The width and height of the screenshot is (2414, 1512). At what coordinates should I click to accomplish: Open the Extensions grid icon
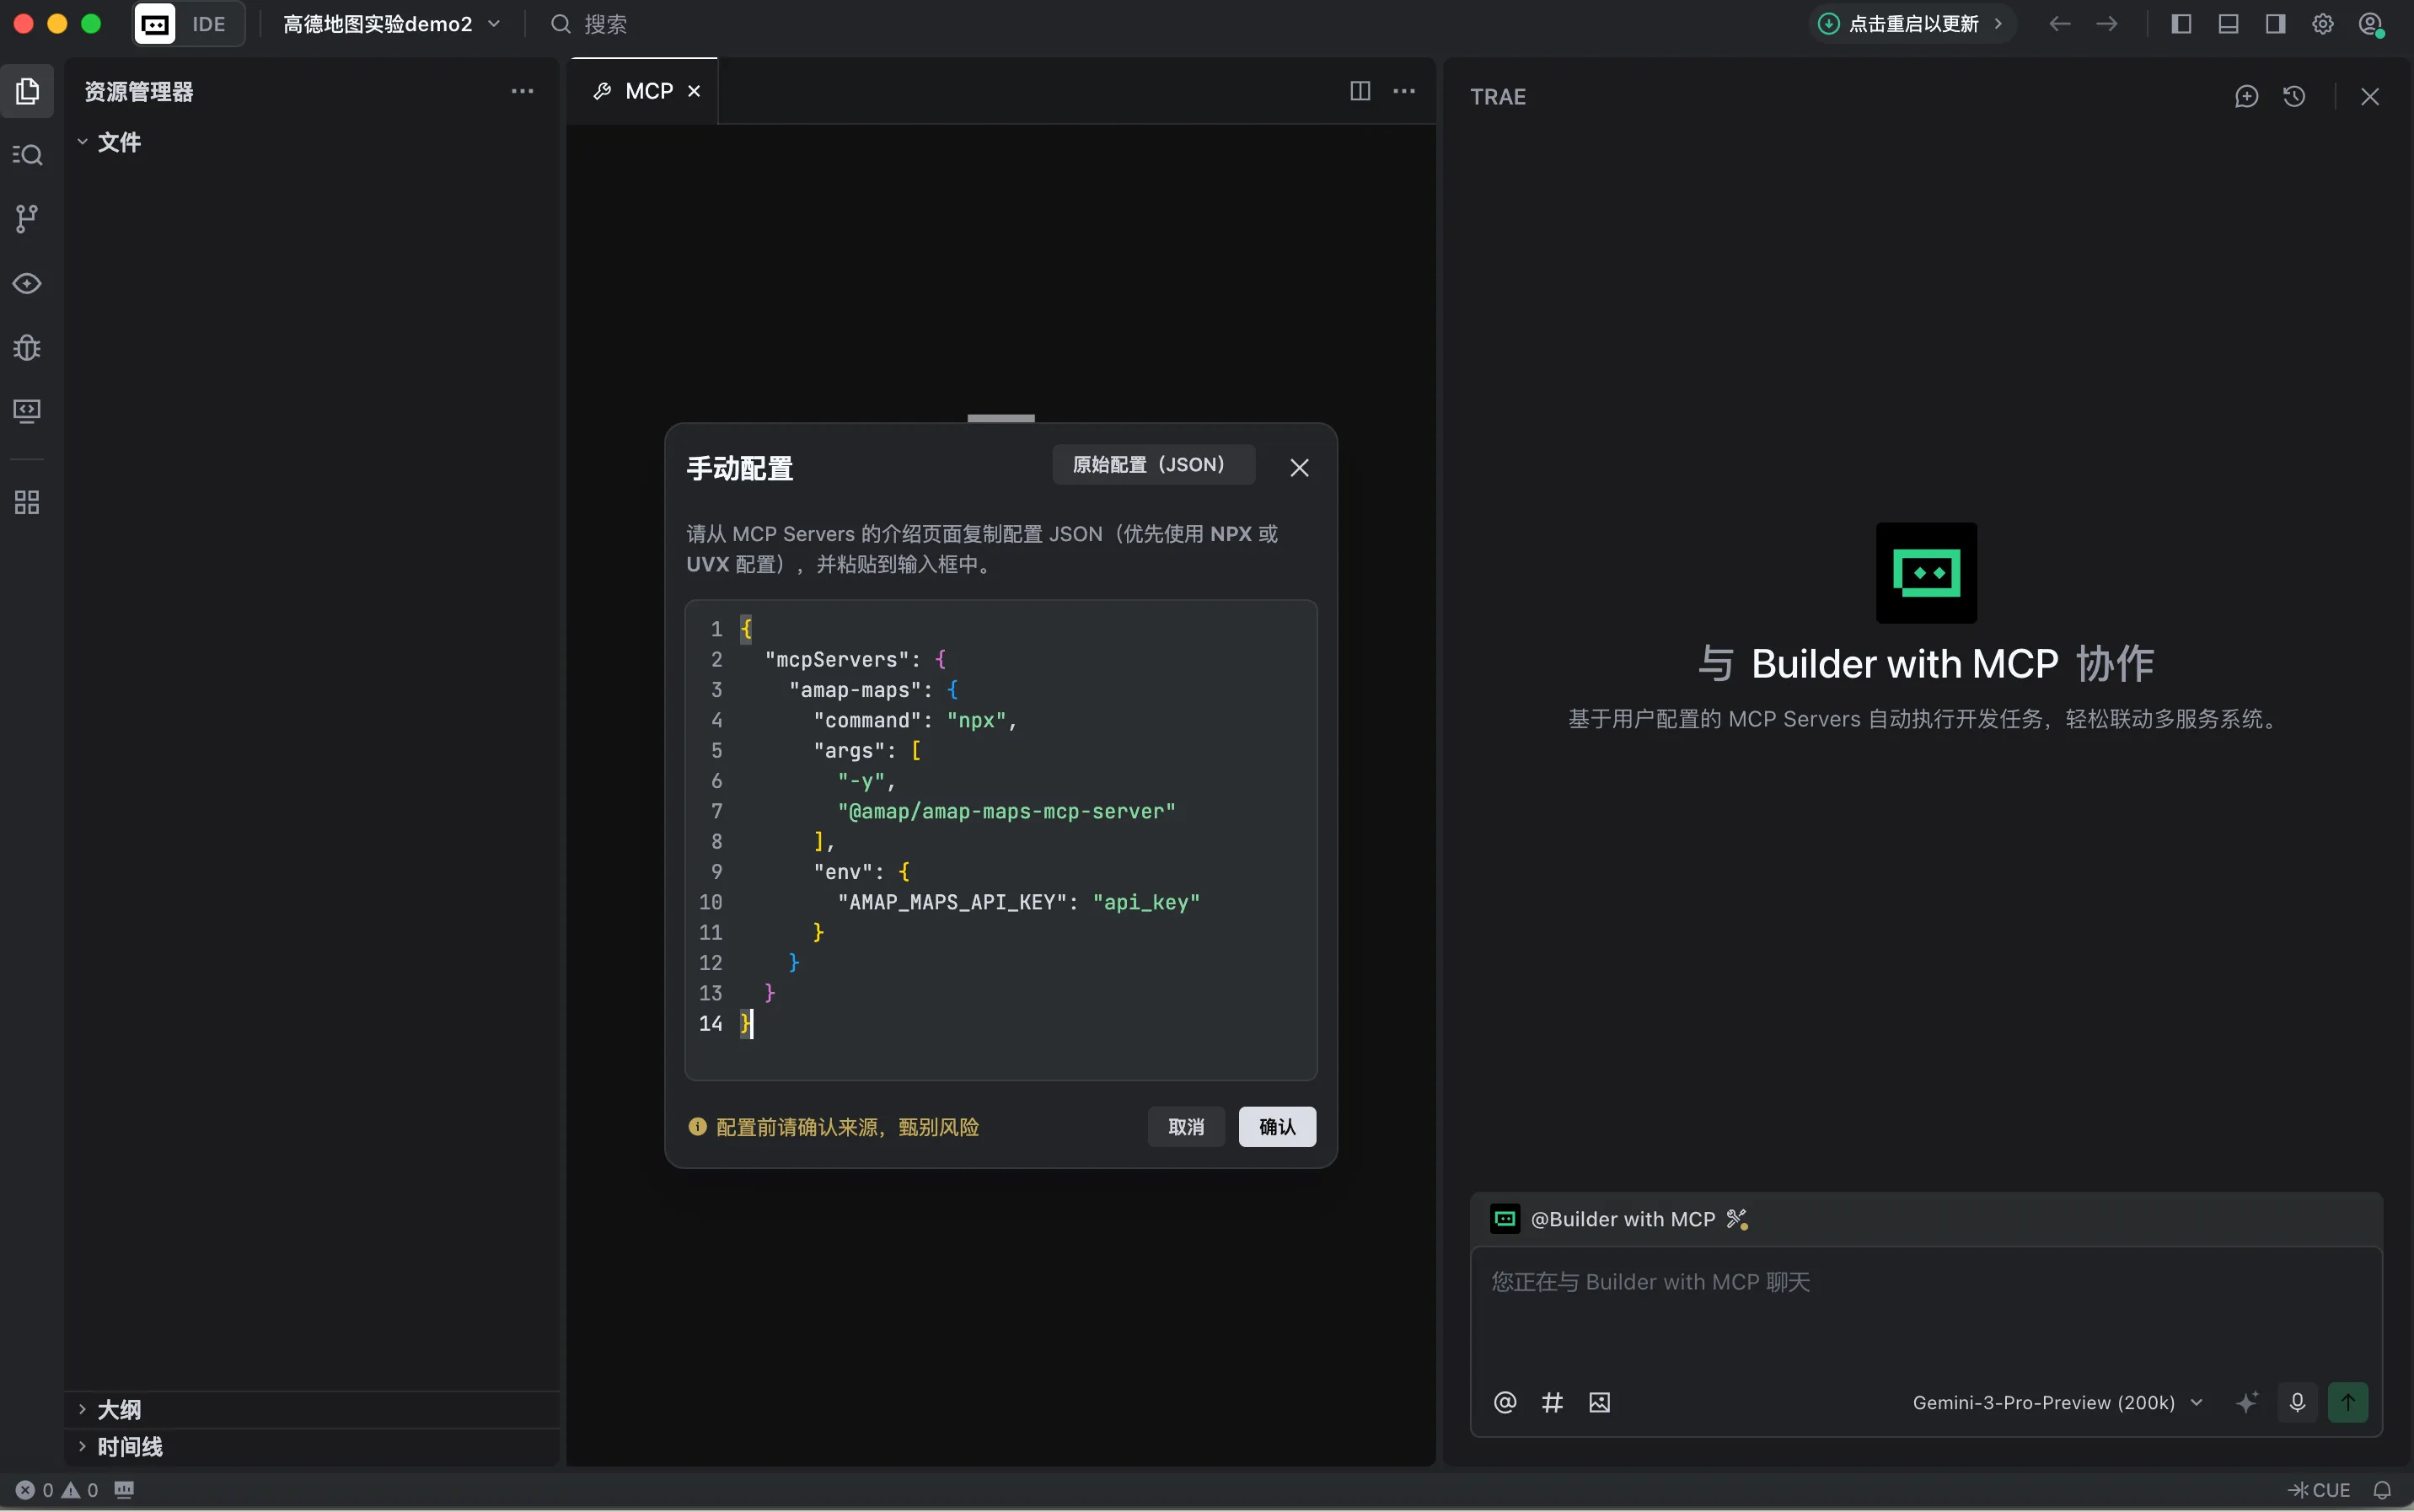tap(27, 502)
